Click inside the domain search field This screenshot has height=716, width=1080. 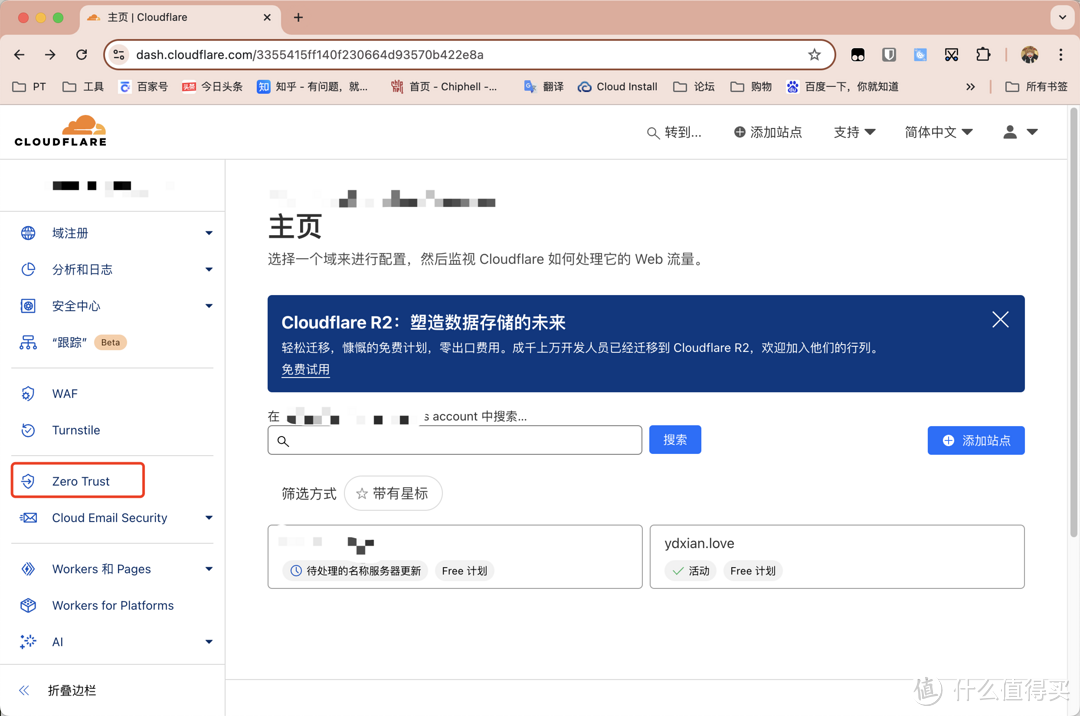(x=455, y=440)
